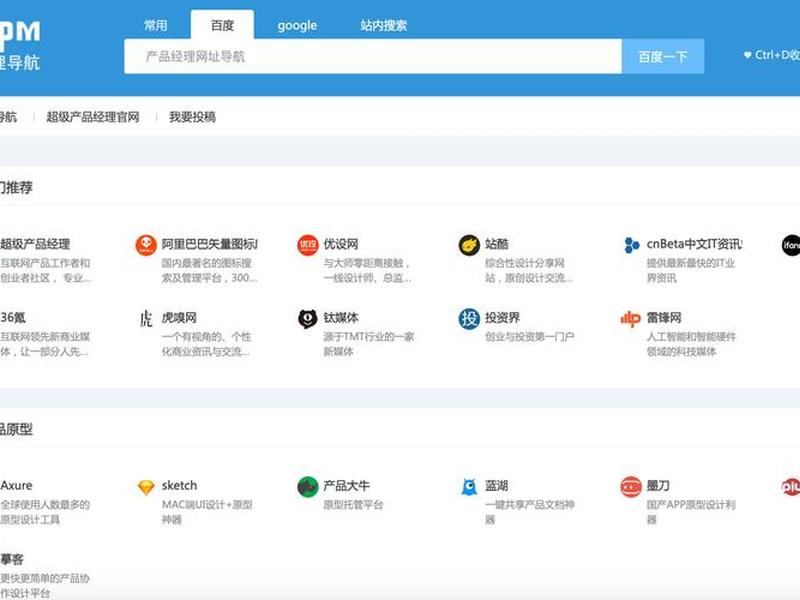Click the Ctrl+D bookmark hint text
The width and height of the screenshot is (800, 600).
tap(777, 55)
